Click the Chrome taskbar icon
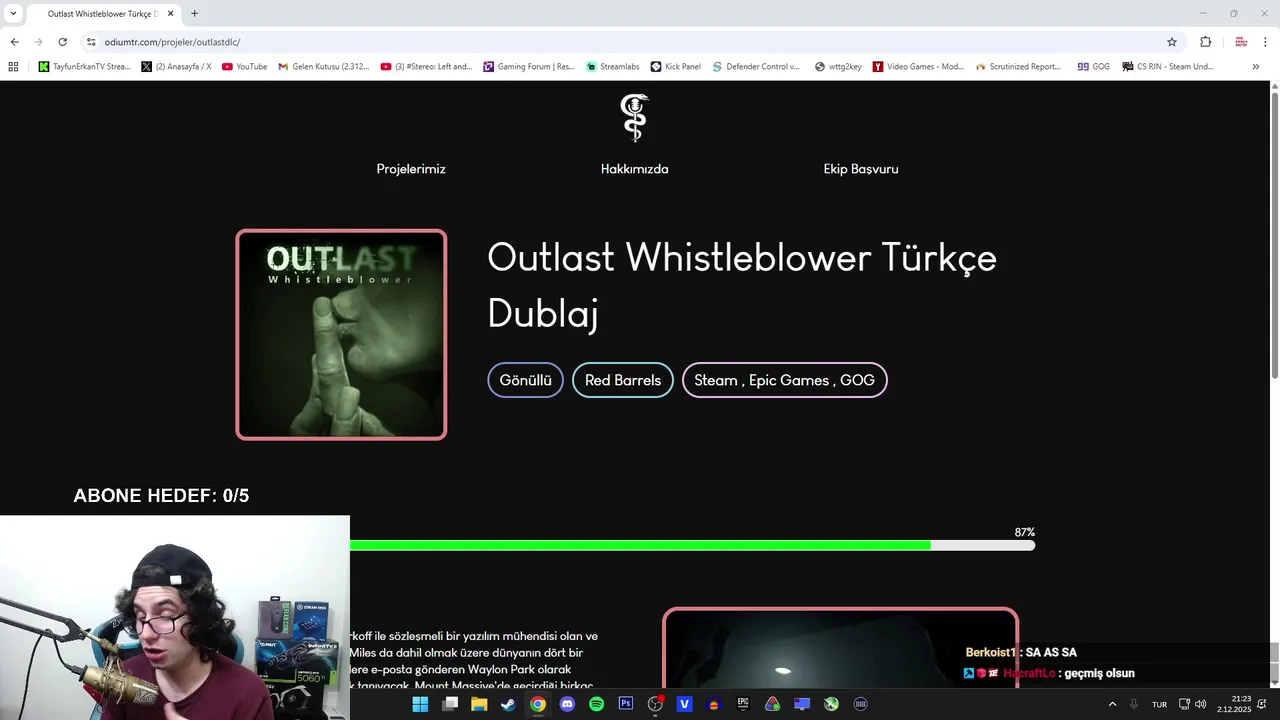The image size is (1280, 720). pos(538,704)
